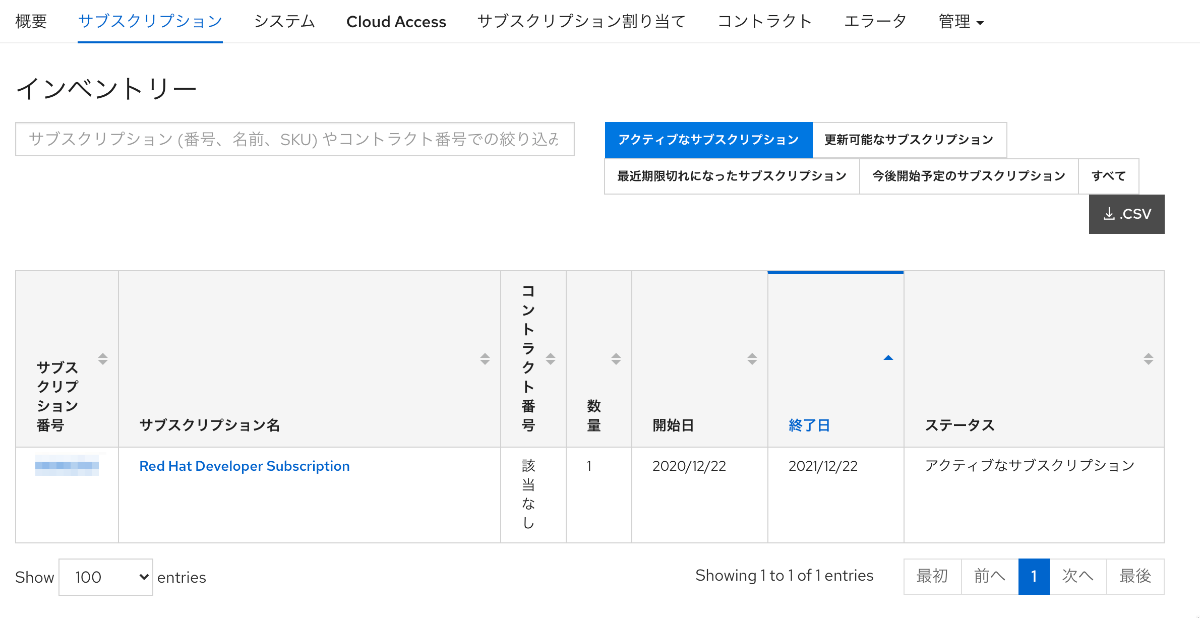Click the subscription filter search field

click(x=295, y=140)
